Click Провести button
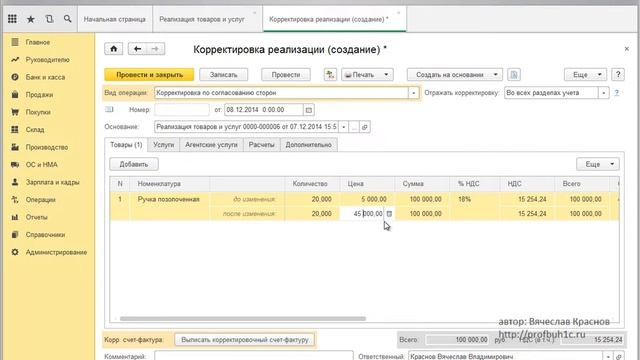 point(286,75)
